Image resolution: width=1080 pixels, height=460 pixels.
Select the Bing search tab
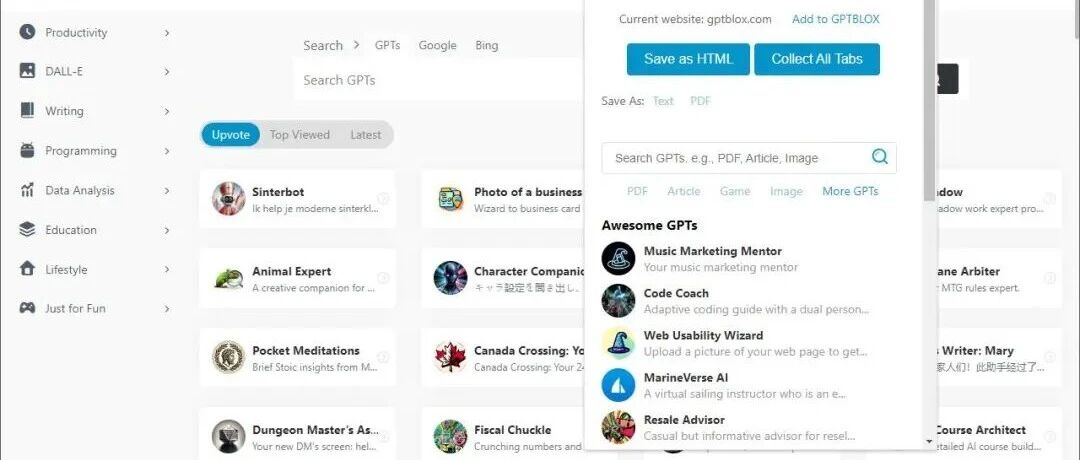tap(486, 45)
